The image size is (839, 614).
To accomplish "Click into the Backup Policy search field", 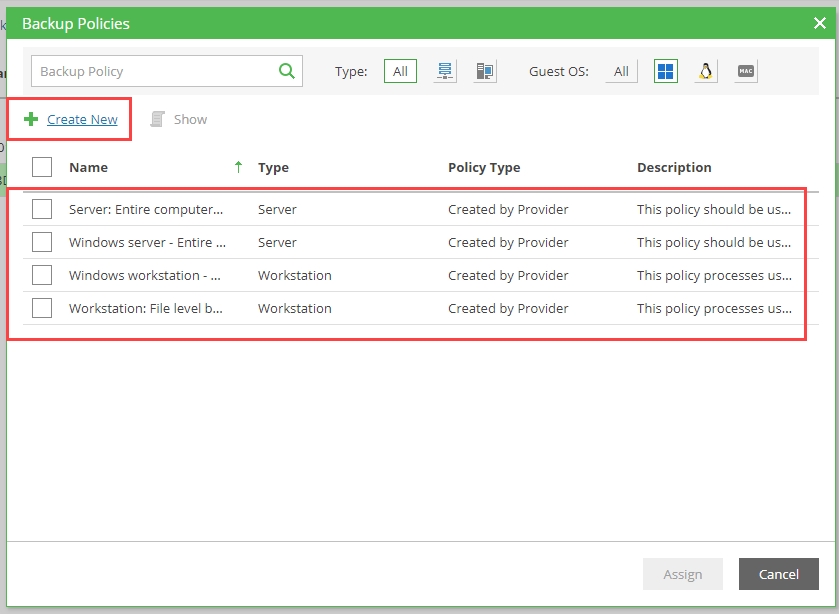I will coord(150,71).
